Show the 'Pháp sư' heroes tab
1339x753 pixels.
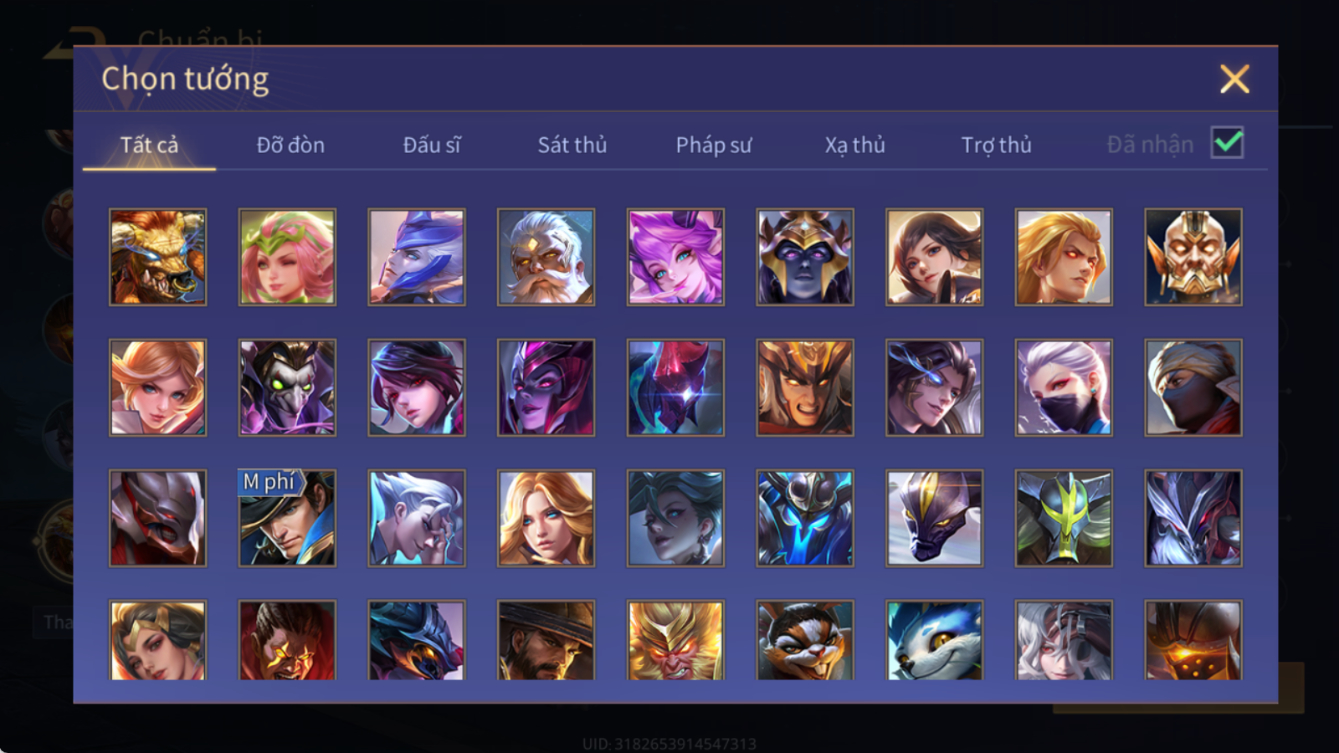coord(714,145)
